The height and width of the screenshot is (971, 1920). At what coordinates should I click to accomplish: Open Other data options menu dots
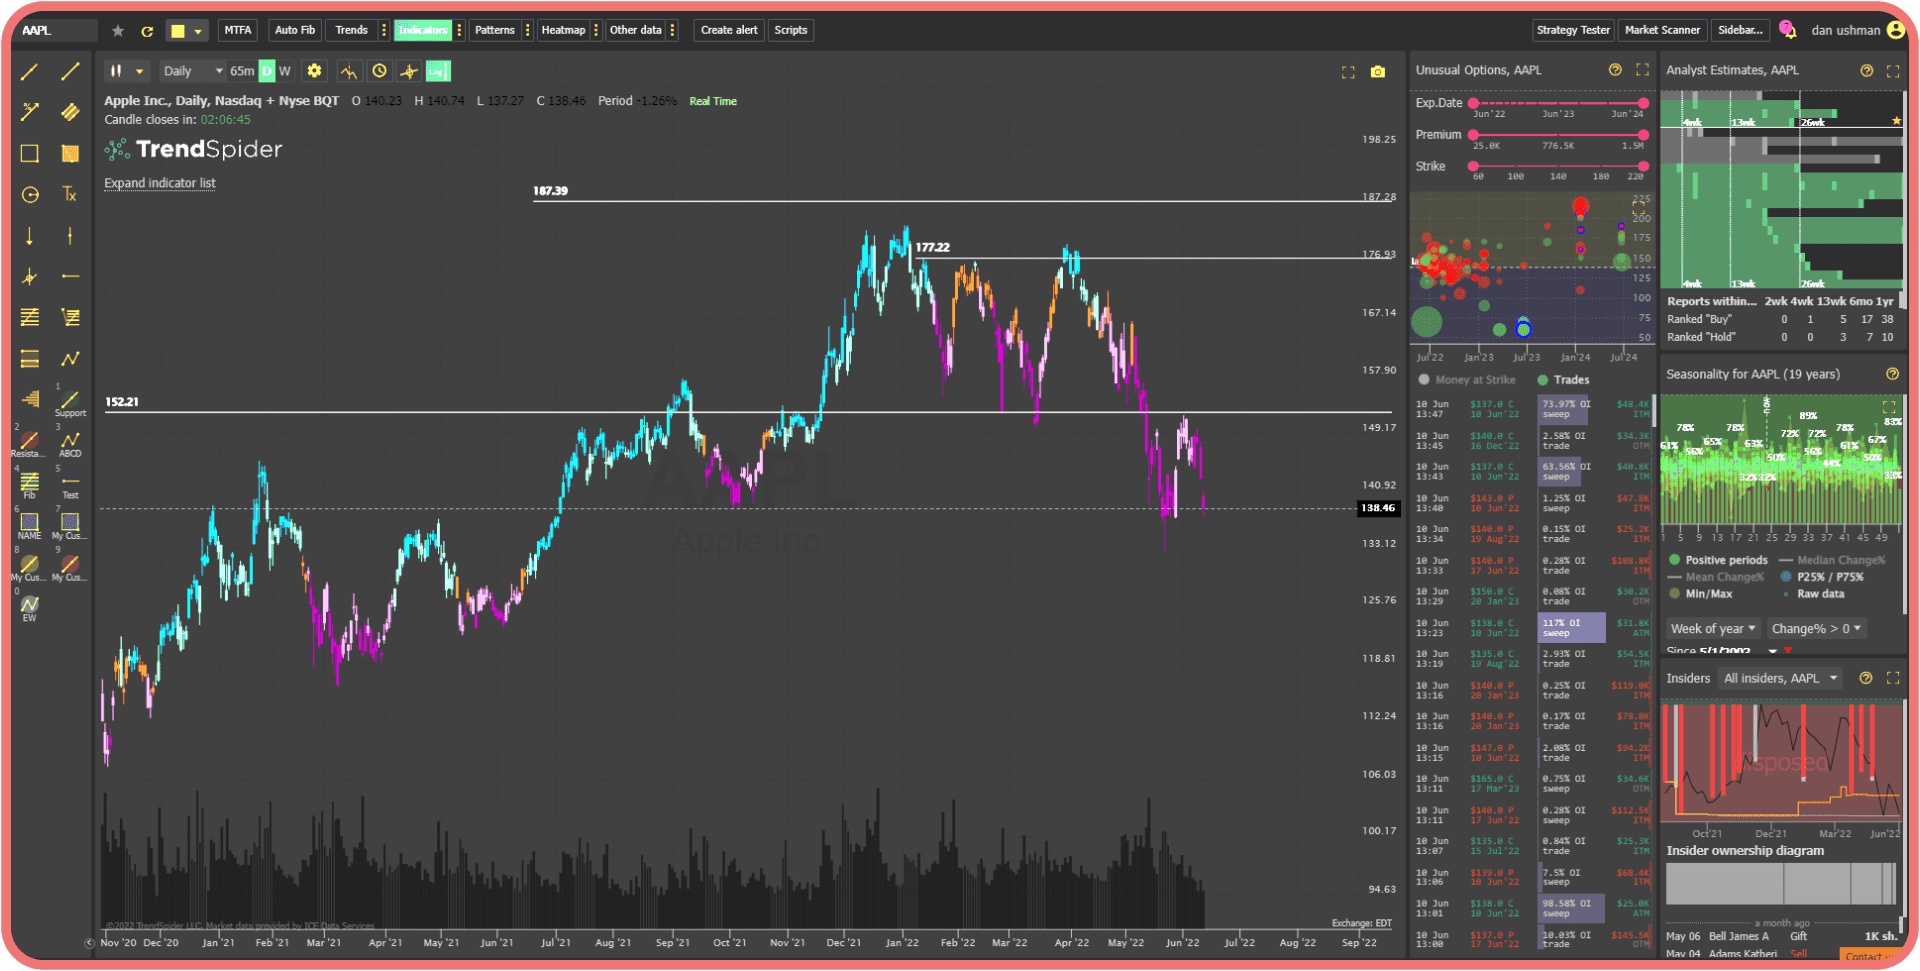click(673, 30)
